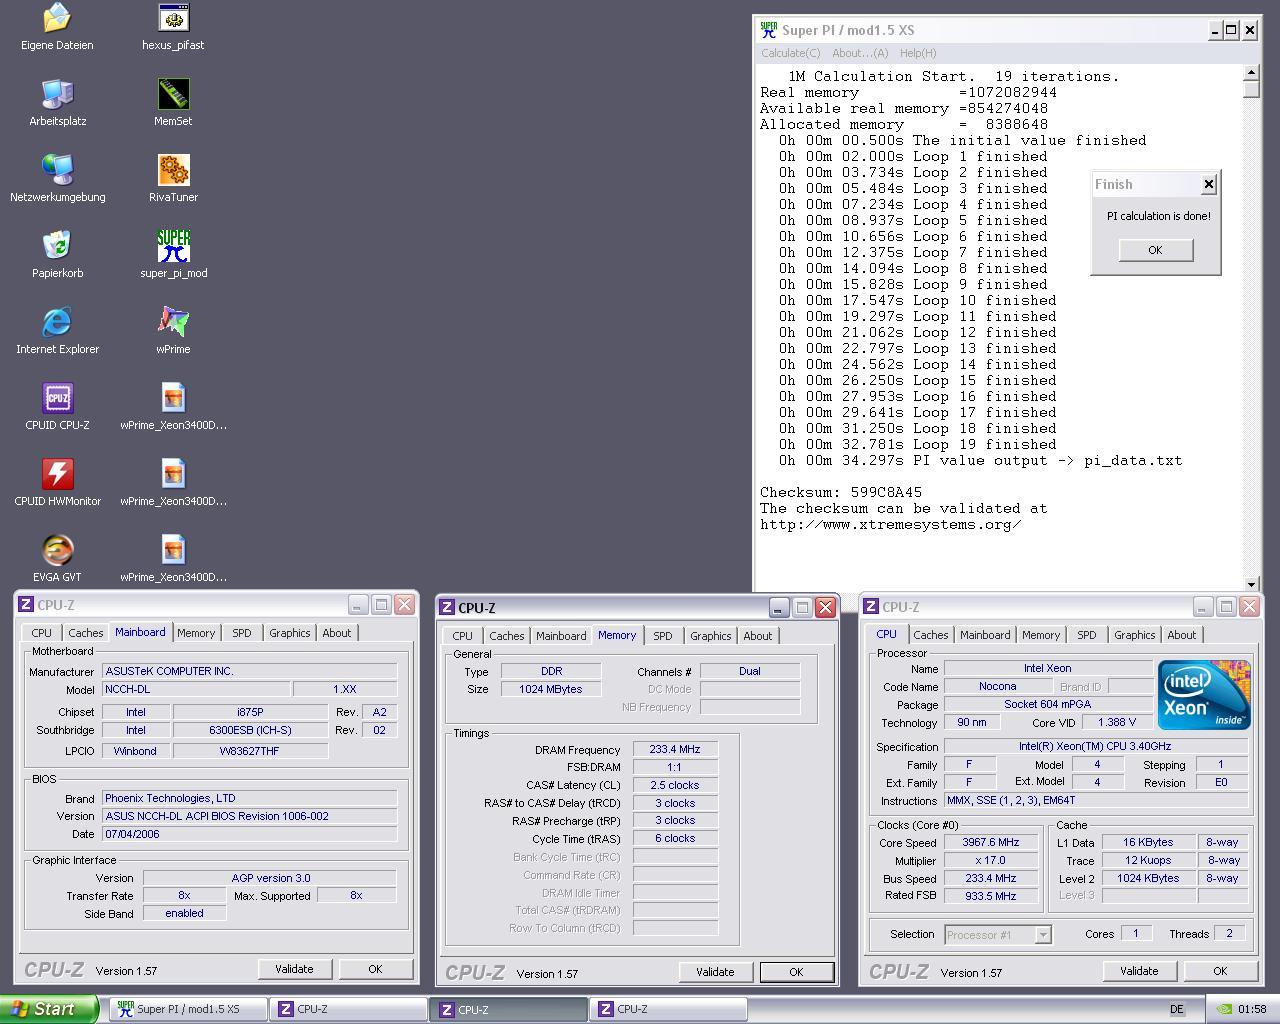Click the BIOS date 07/04/2006 field

(249, 834)
